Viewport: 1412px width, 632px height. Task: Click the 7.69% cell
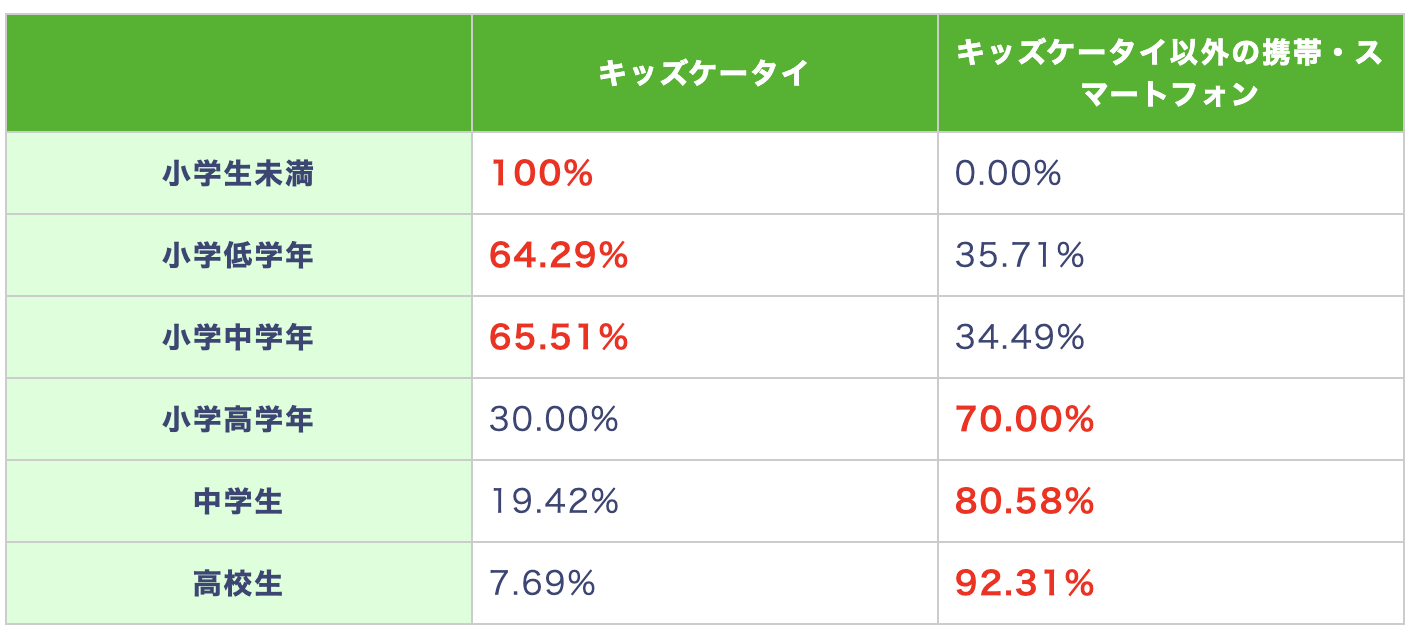pyautogui.click(x=542, y=584)
